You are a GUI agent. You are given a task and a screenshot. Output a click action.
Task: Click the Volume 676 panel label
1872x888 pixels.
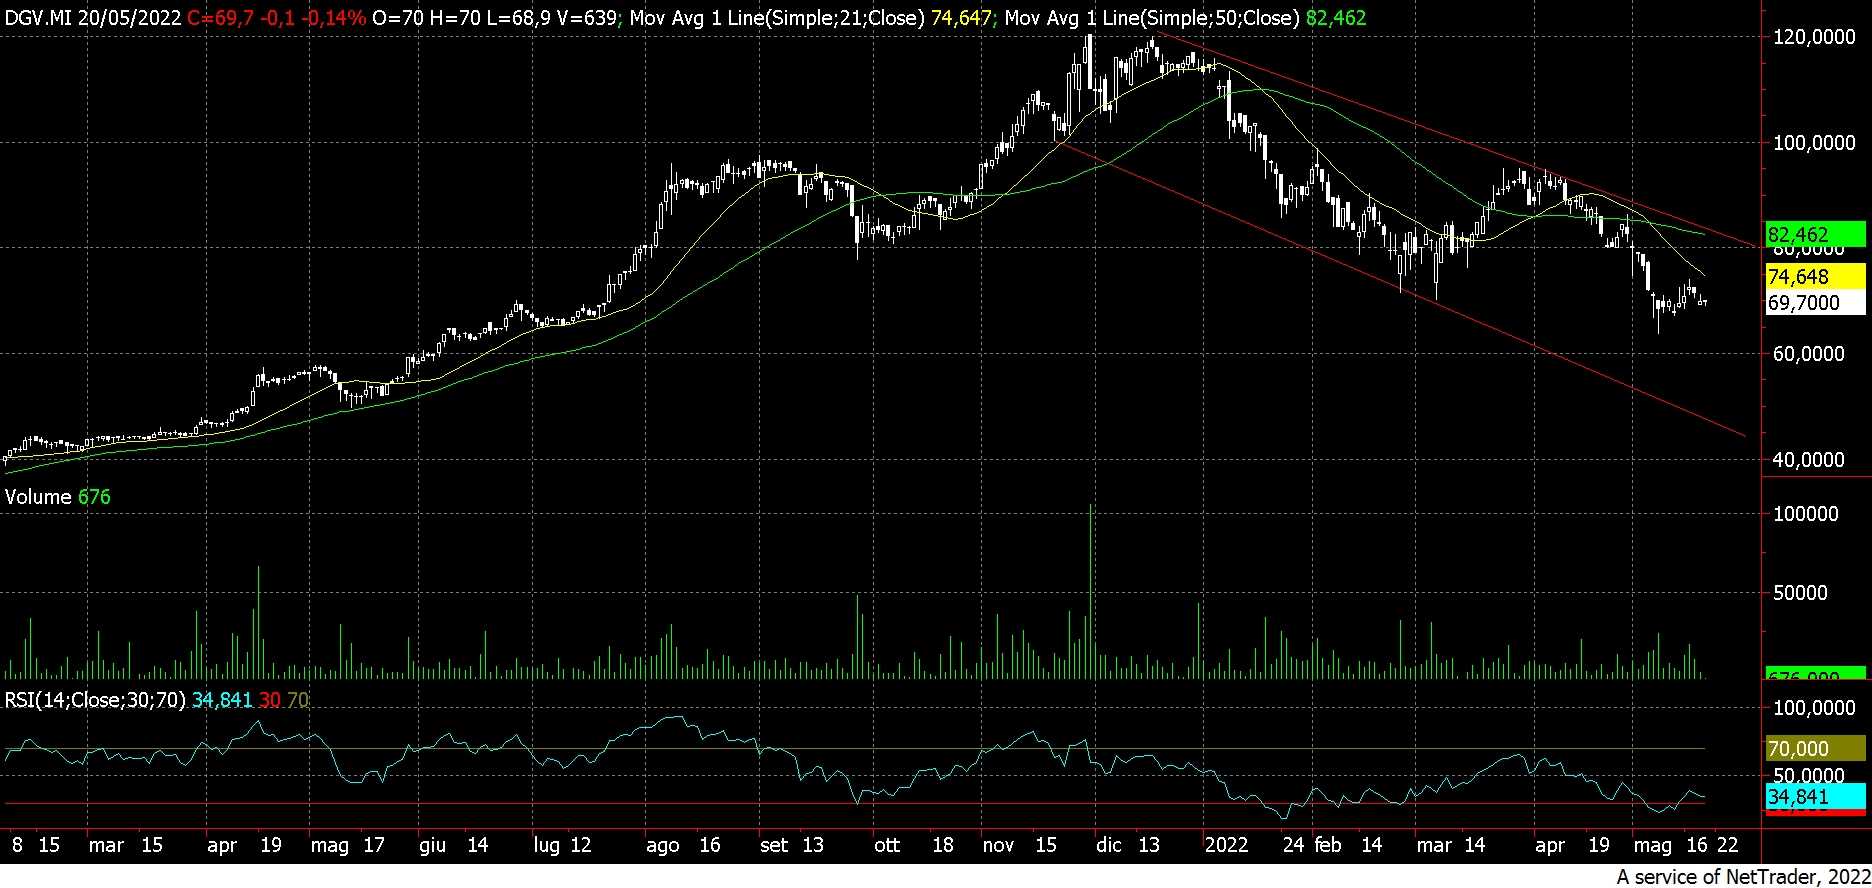click(58, 497)
